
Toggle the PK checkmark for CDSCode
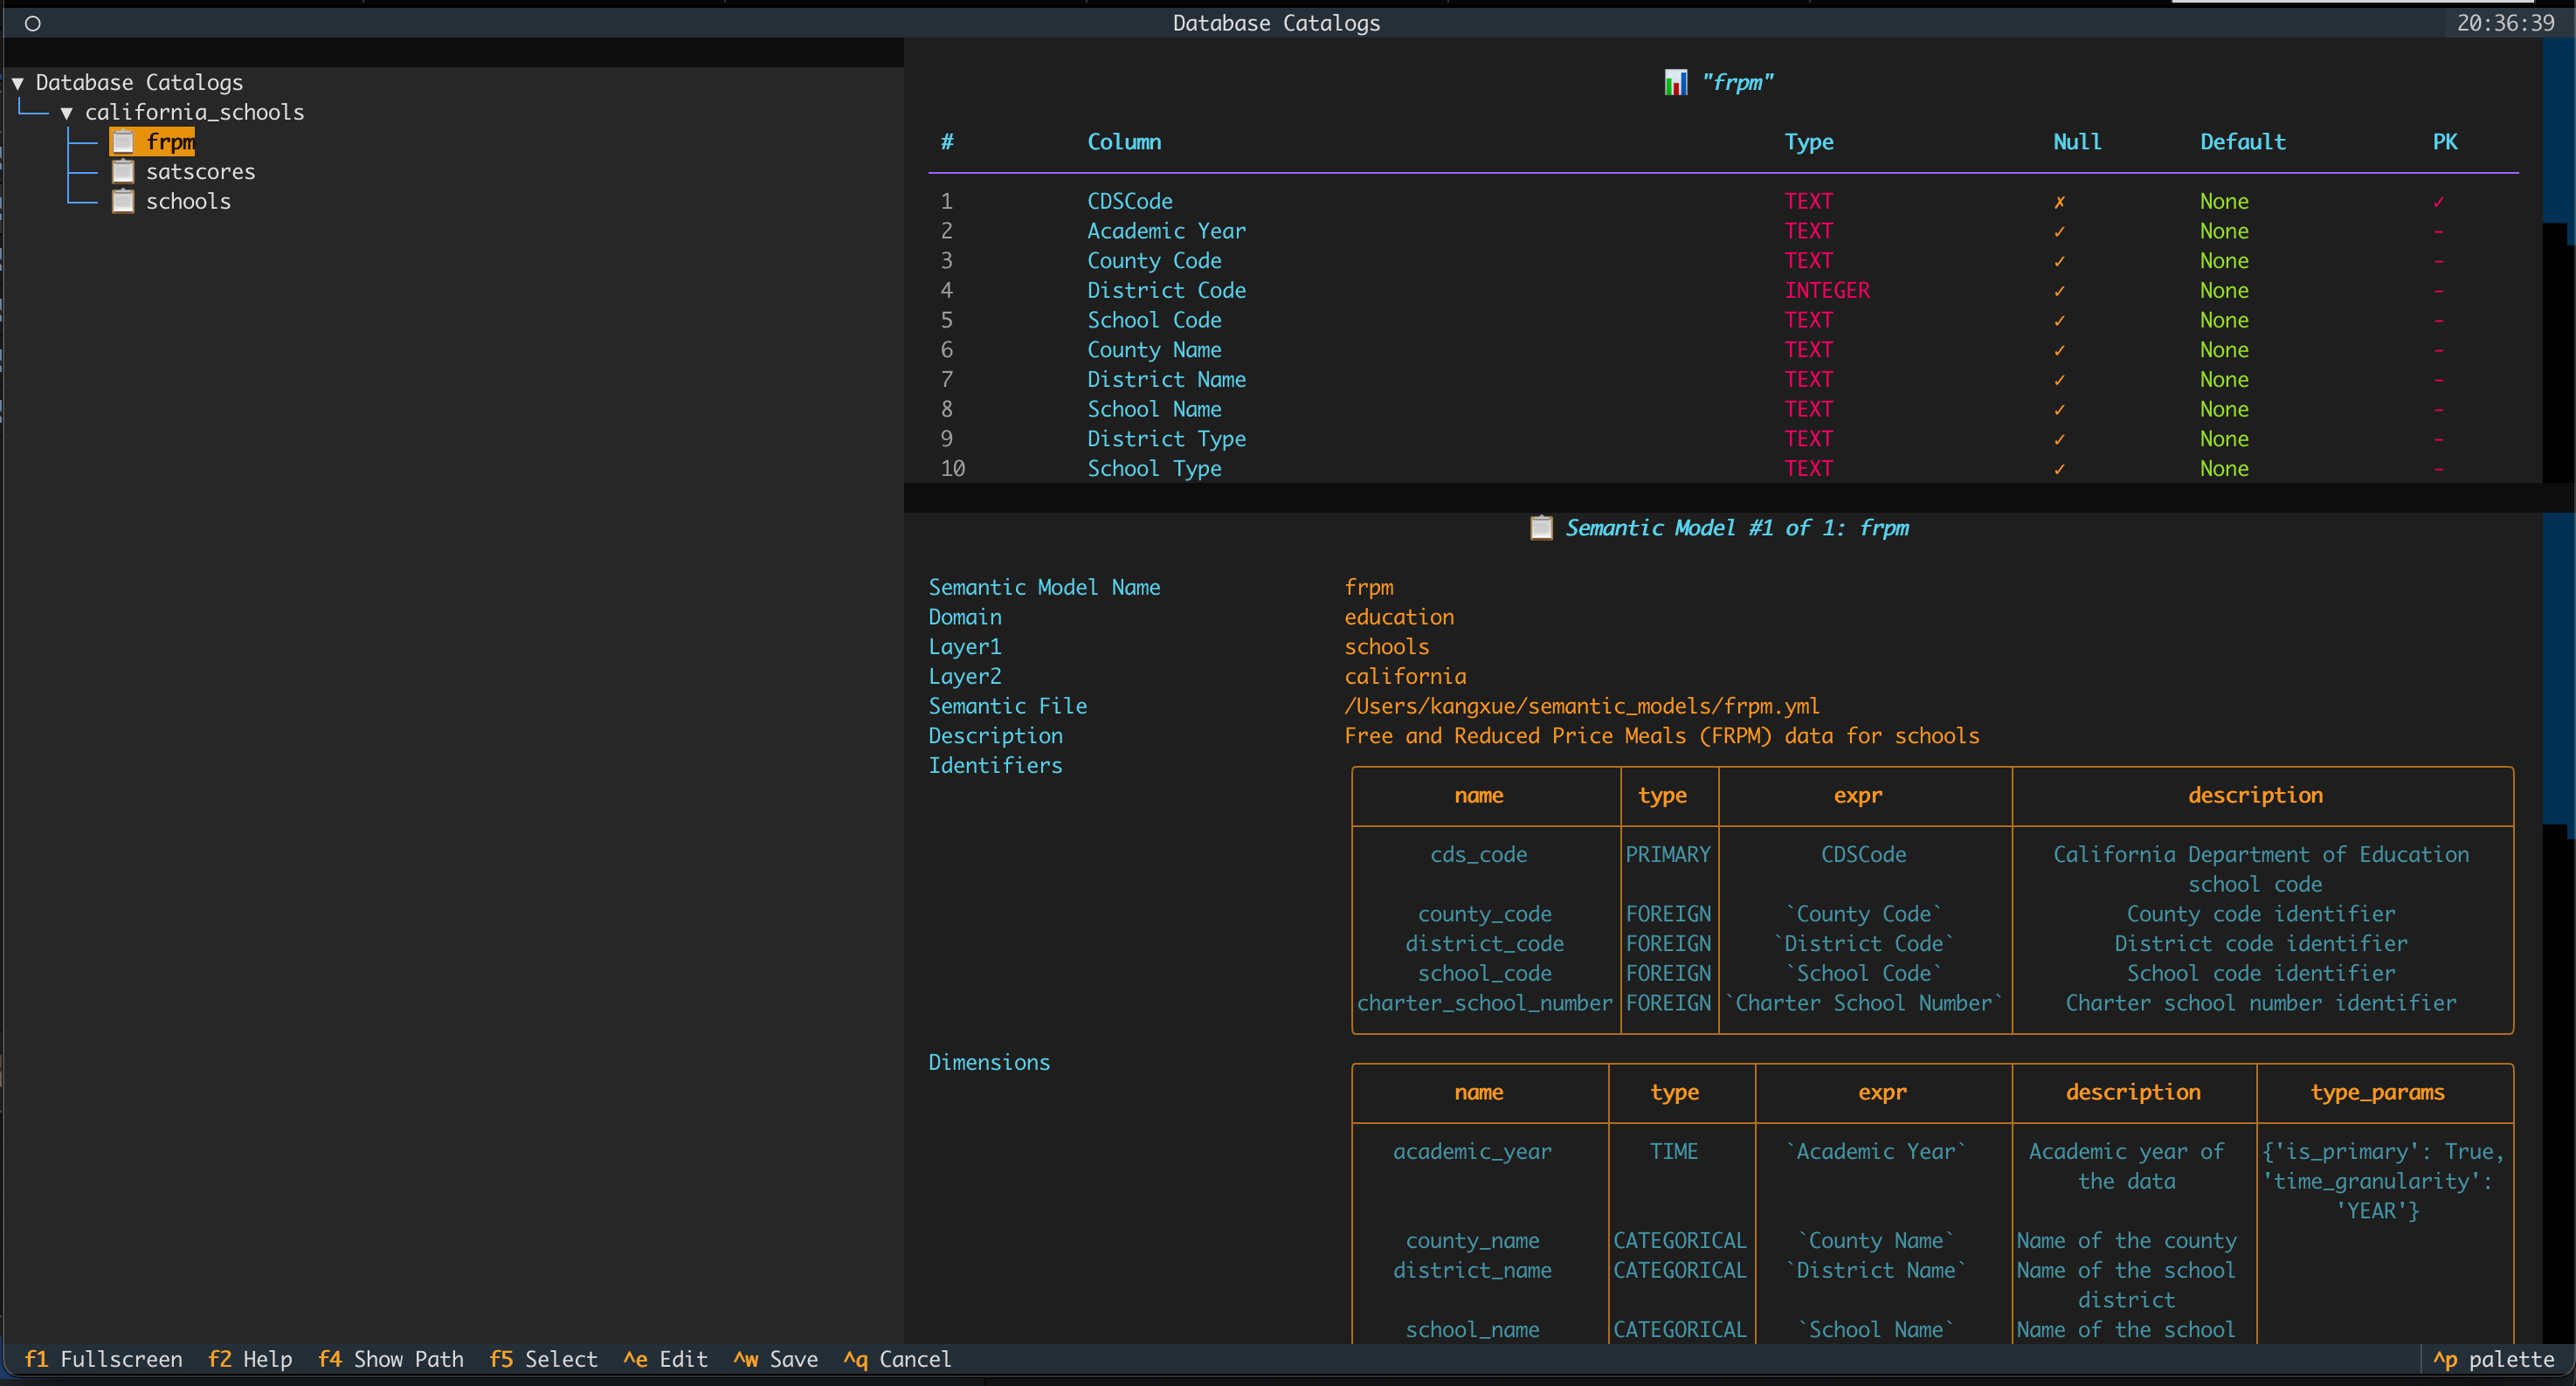tap(2440, 201)
